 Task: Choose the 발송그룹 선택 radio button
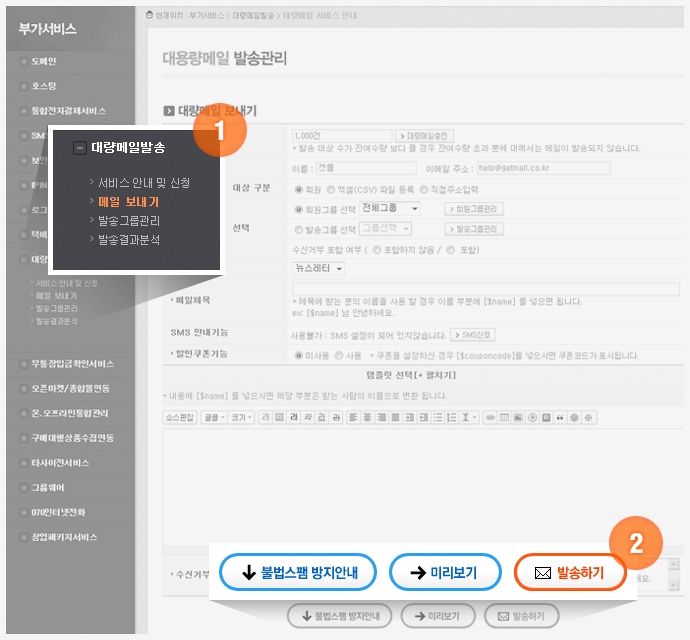[298, 229]
